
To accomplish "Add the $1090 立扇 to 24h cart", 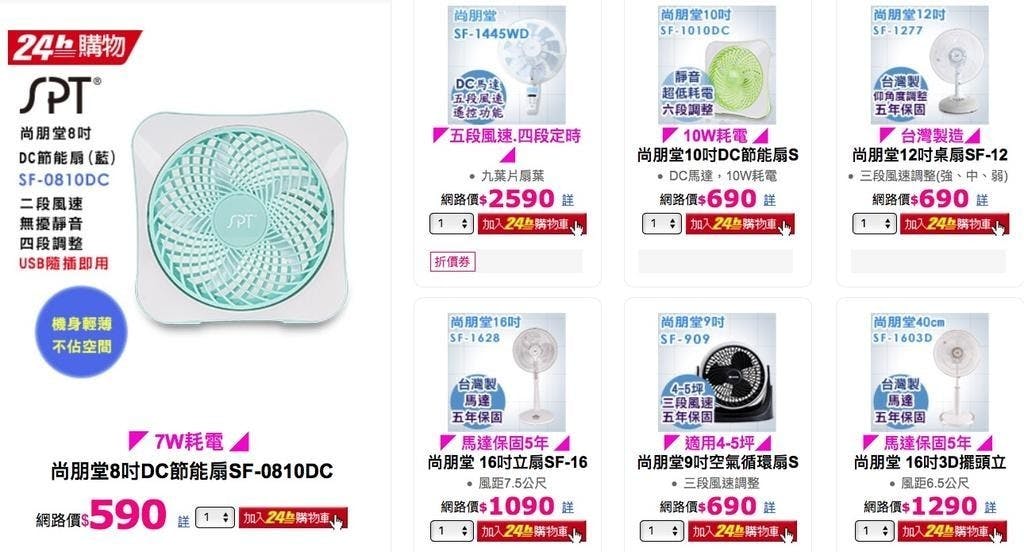I will [x=532, y=531].
